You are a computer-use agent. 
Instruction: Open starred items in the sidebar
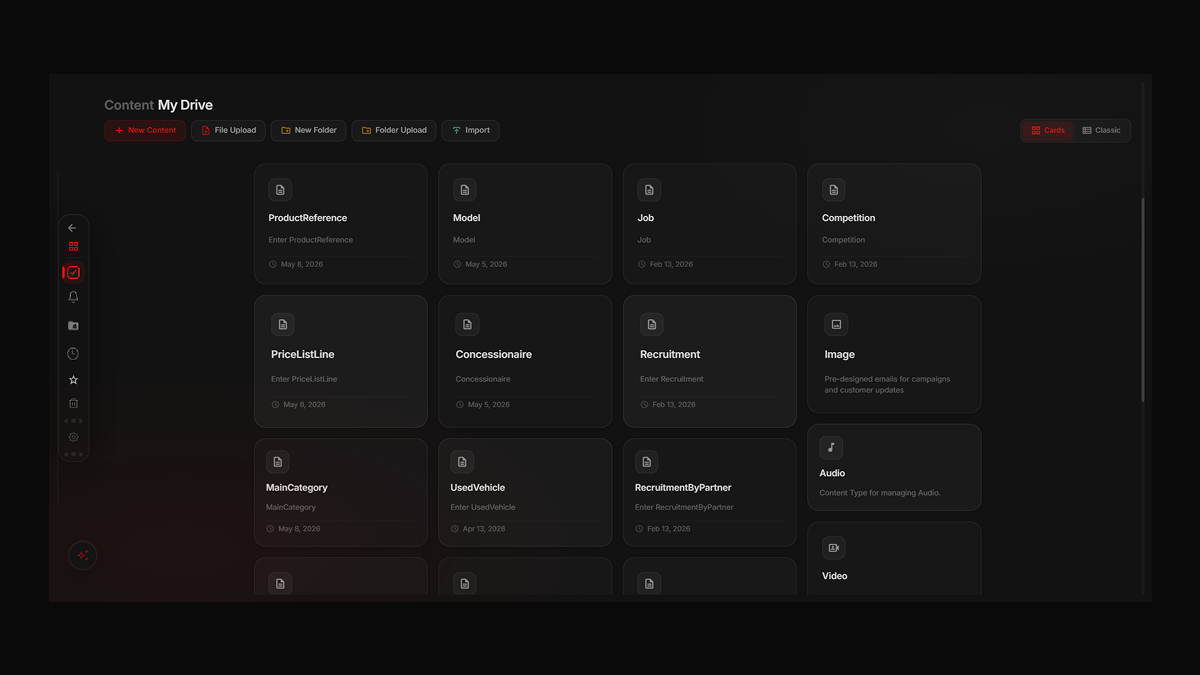point(73,380)
